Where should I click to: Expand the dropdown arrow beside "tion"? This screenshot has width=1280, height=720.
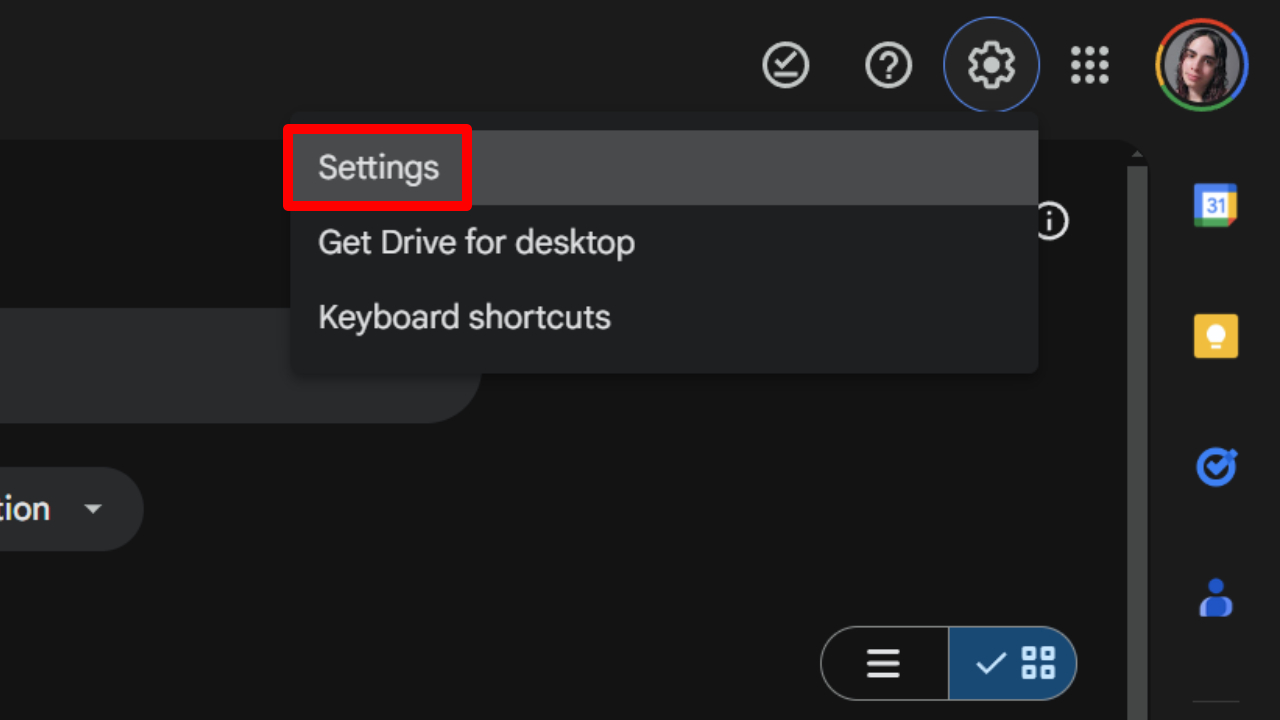[x=93, y=509]
